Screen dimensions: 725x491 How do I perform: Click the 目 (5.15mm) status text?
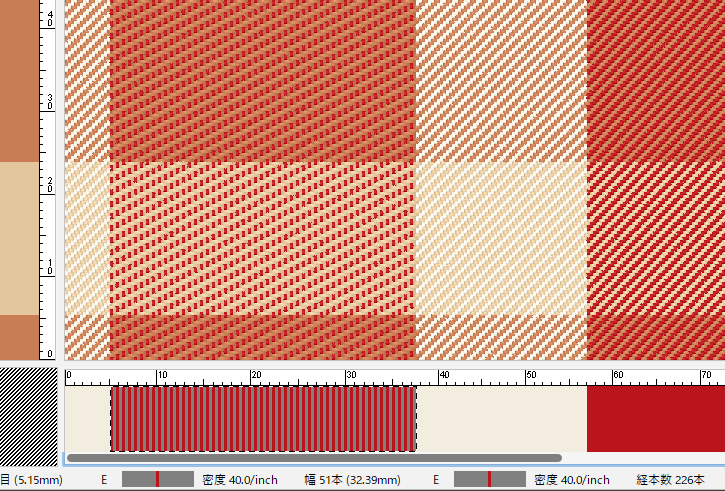[x=31, y=479]
